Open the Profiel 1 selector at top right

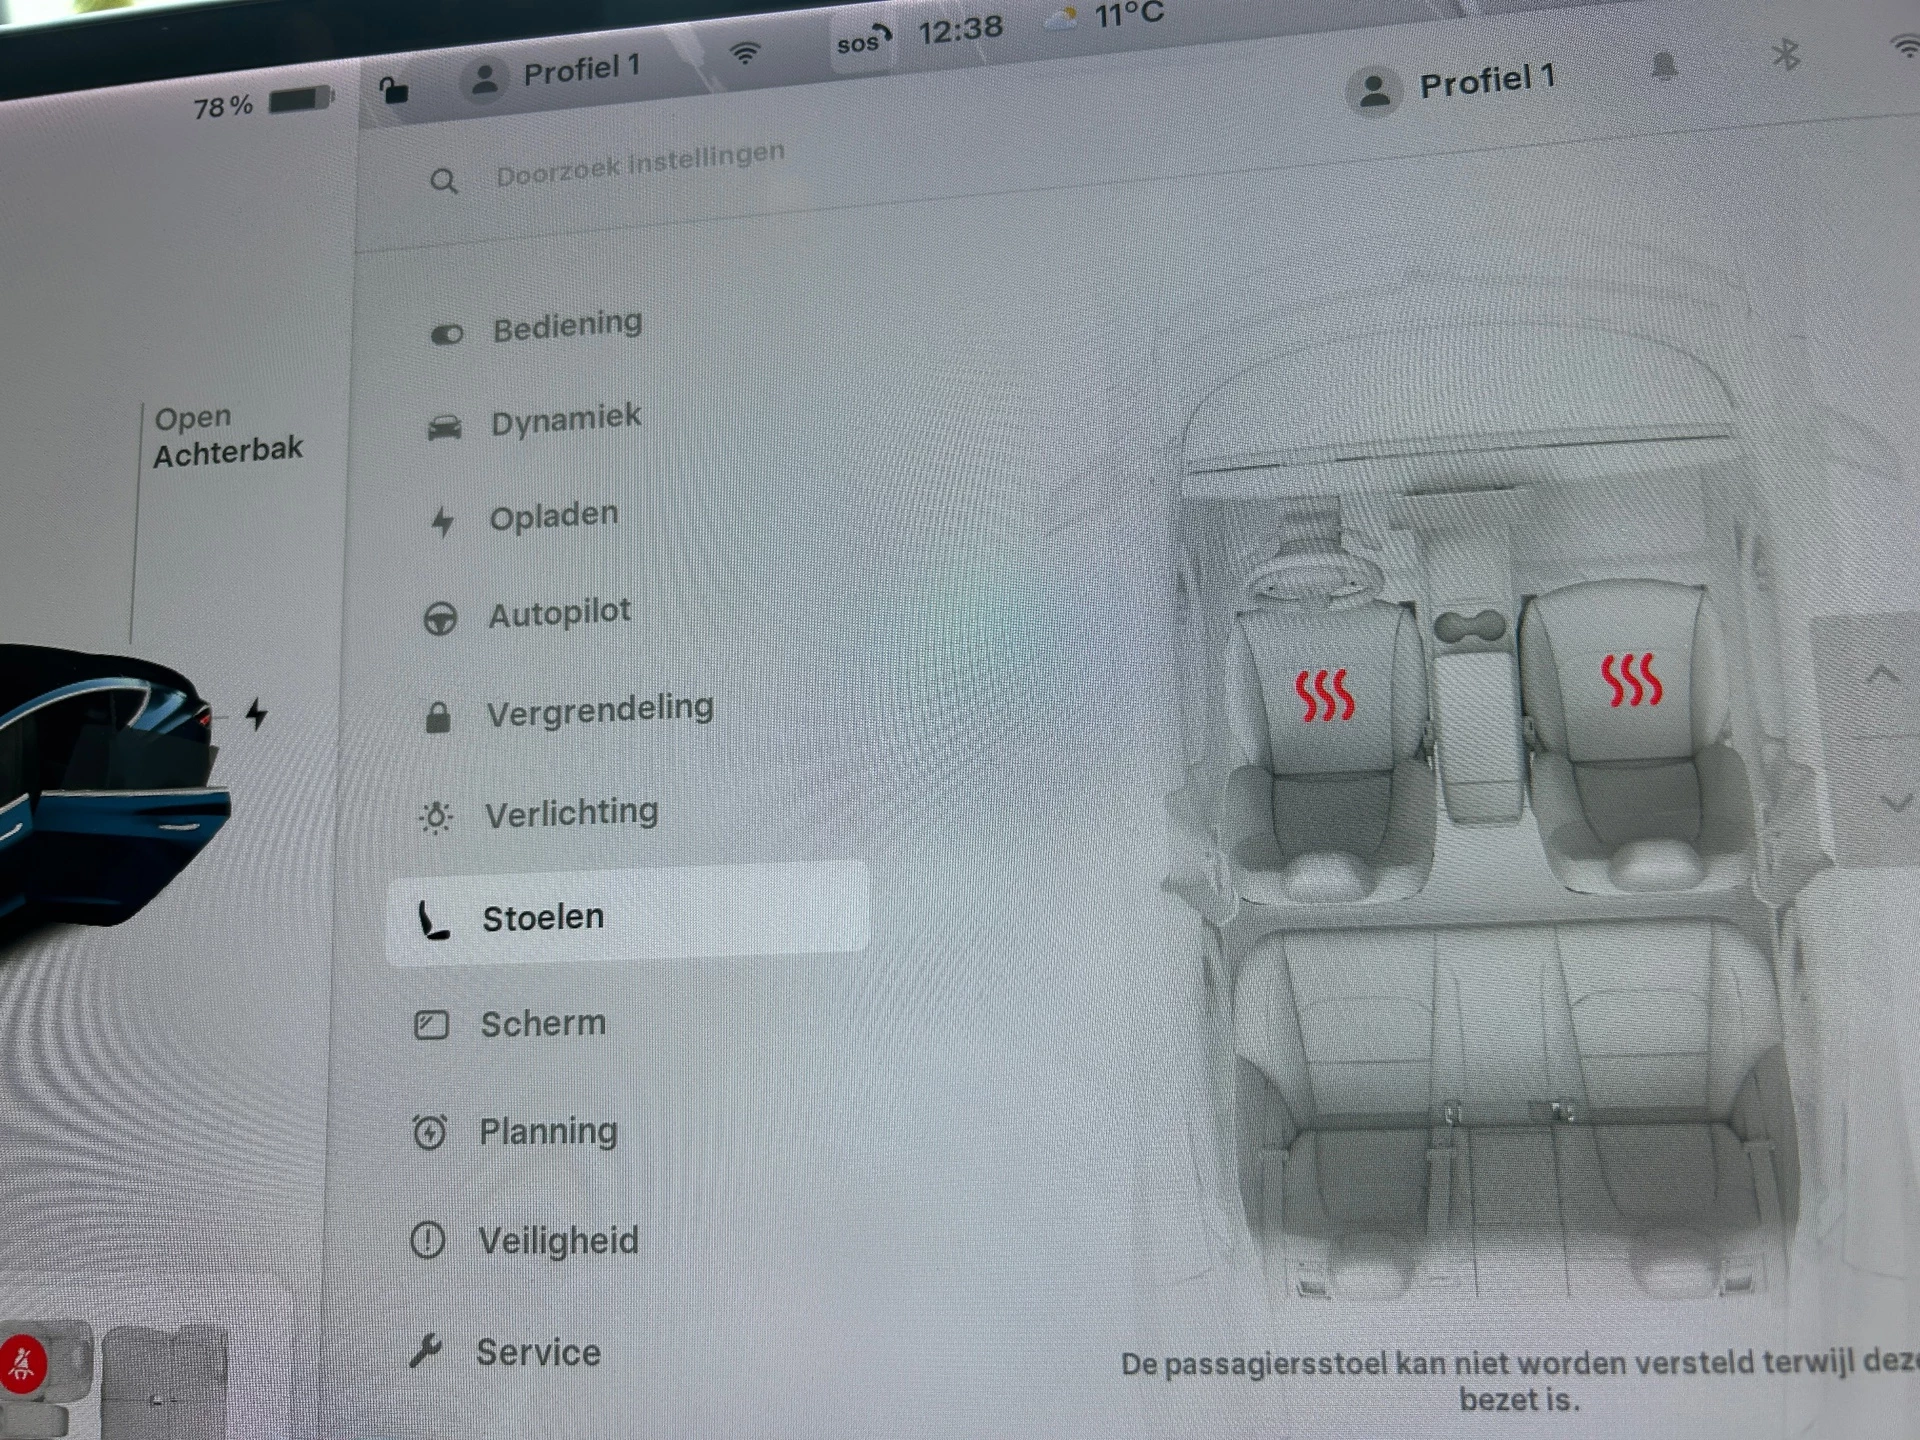click(x=1458, y=80)
